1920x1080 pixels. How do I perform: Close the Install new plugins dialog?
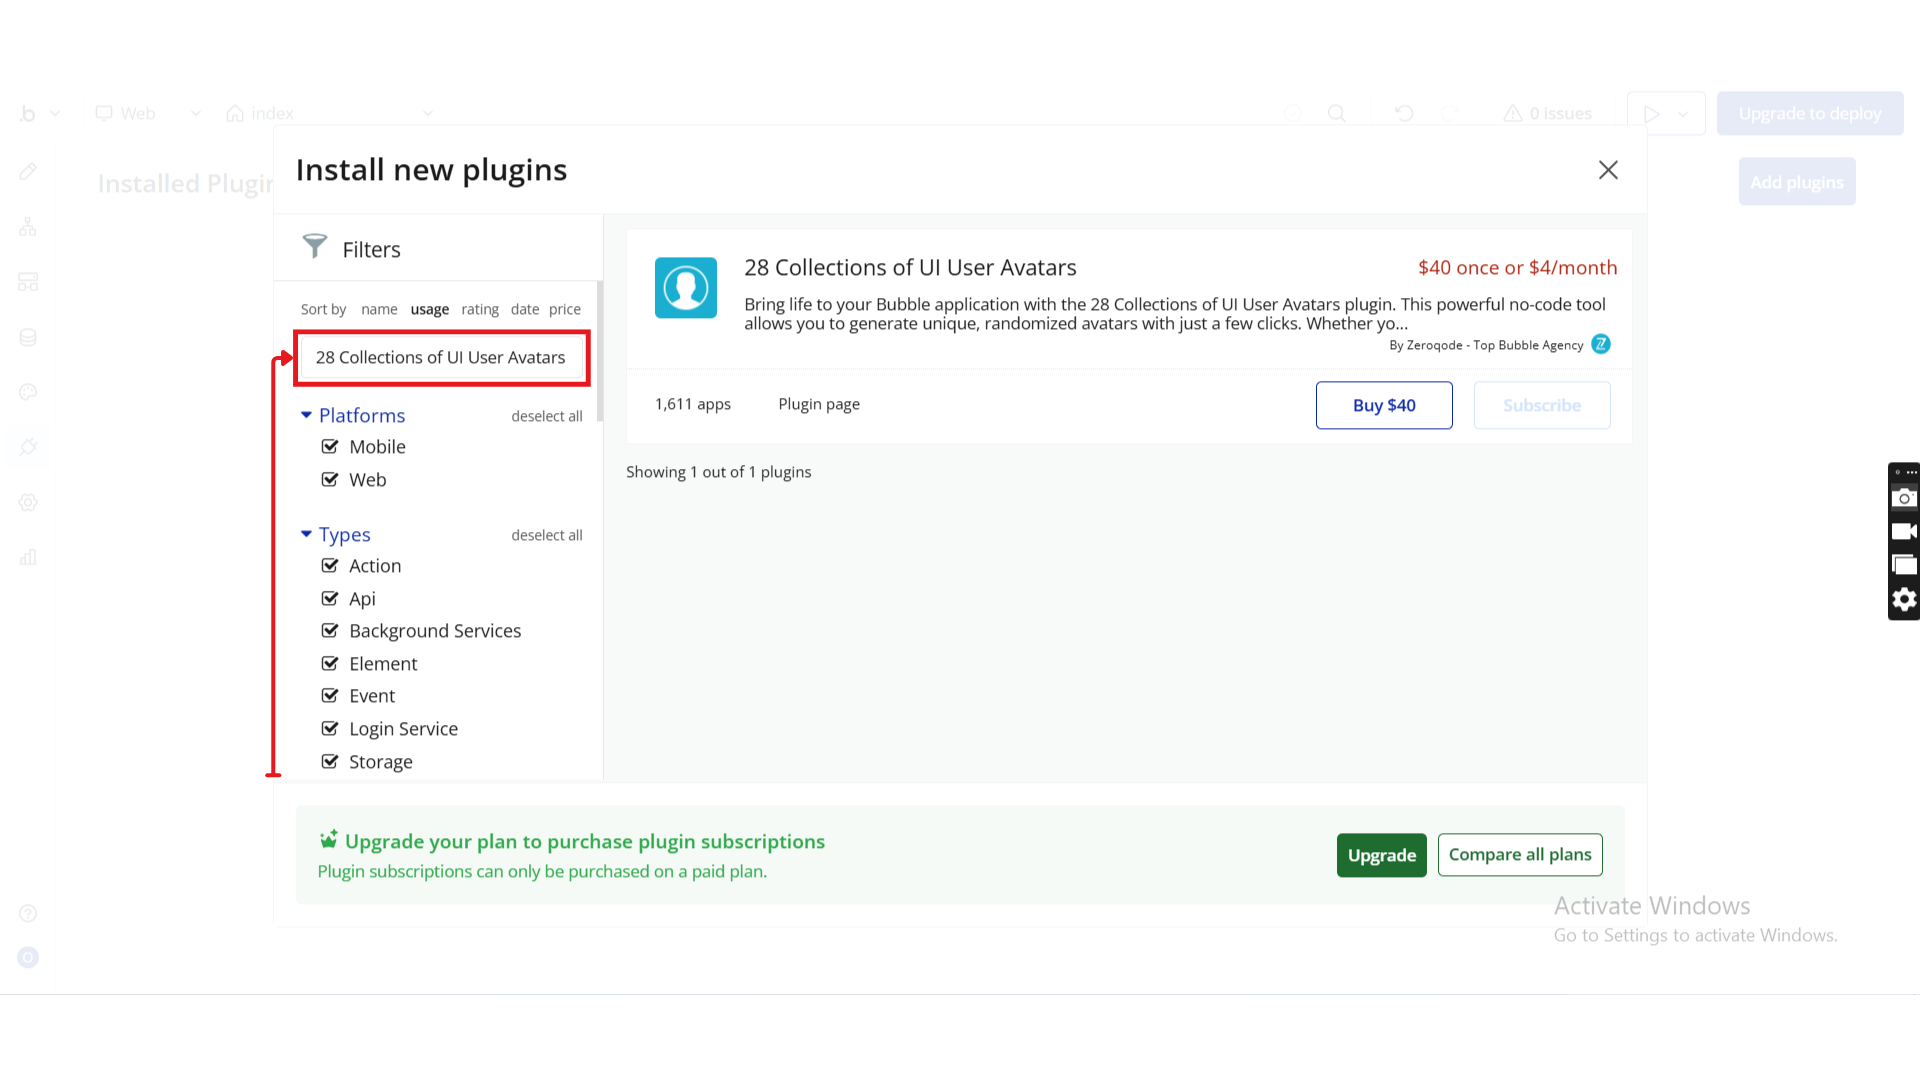tap(1608, 170)
